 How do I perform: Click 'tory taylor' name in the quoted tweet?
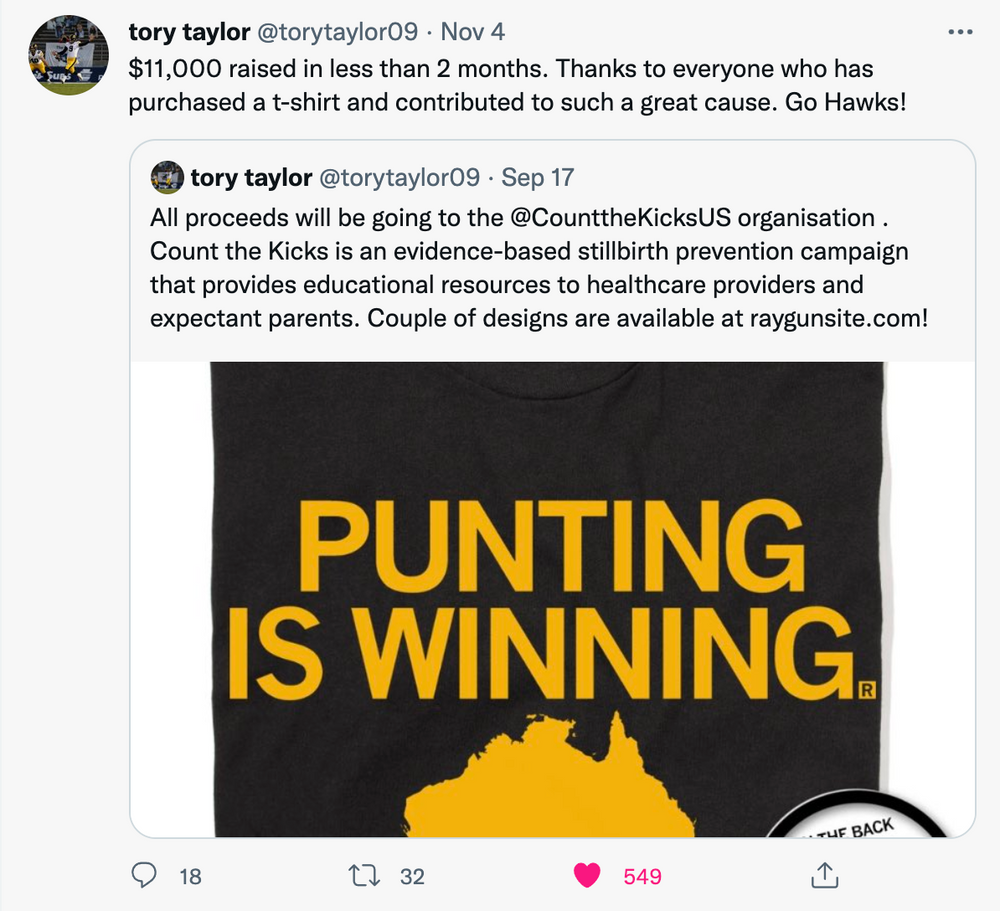click(x=251, y=178)
